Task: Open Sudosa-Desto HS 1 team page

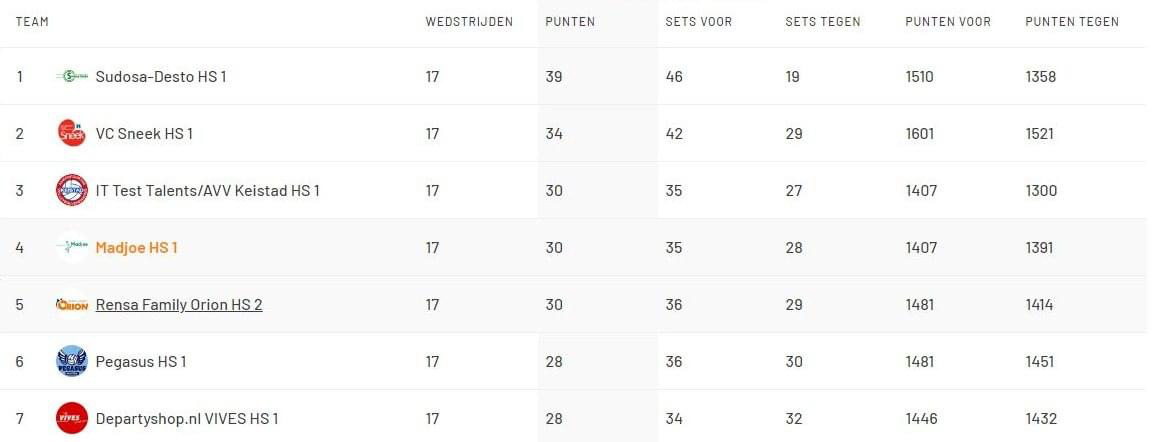Action: (x=161, y=77)
